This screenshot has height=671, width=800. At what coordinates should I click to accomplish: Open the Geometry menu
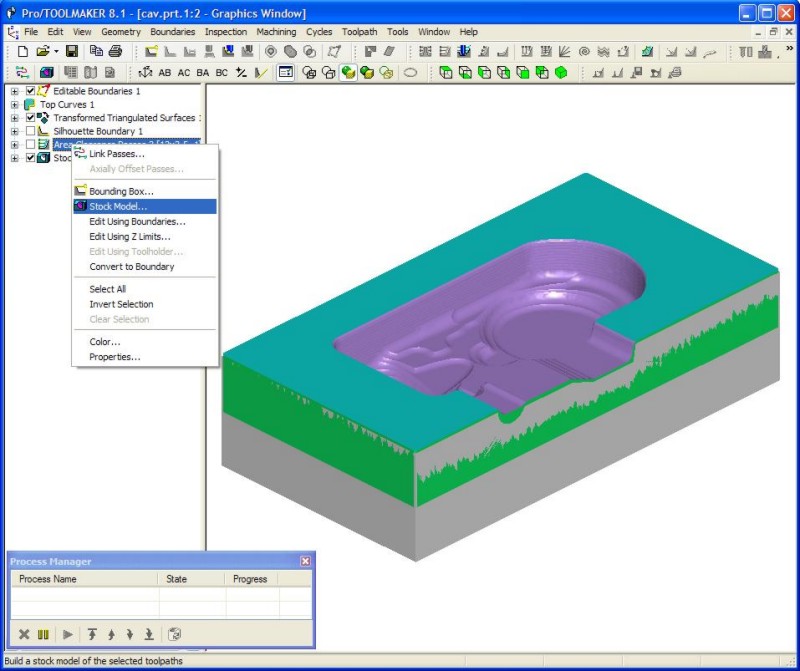click(121, 32)
